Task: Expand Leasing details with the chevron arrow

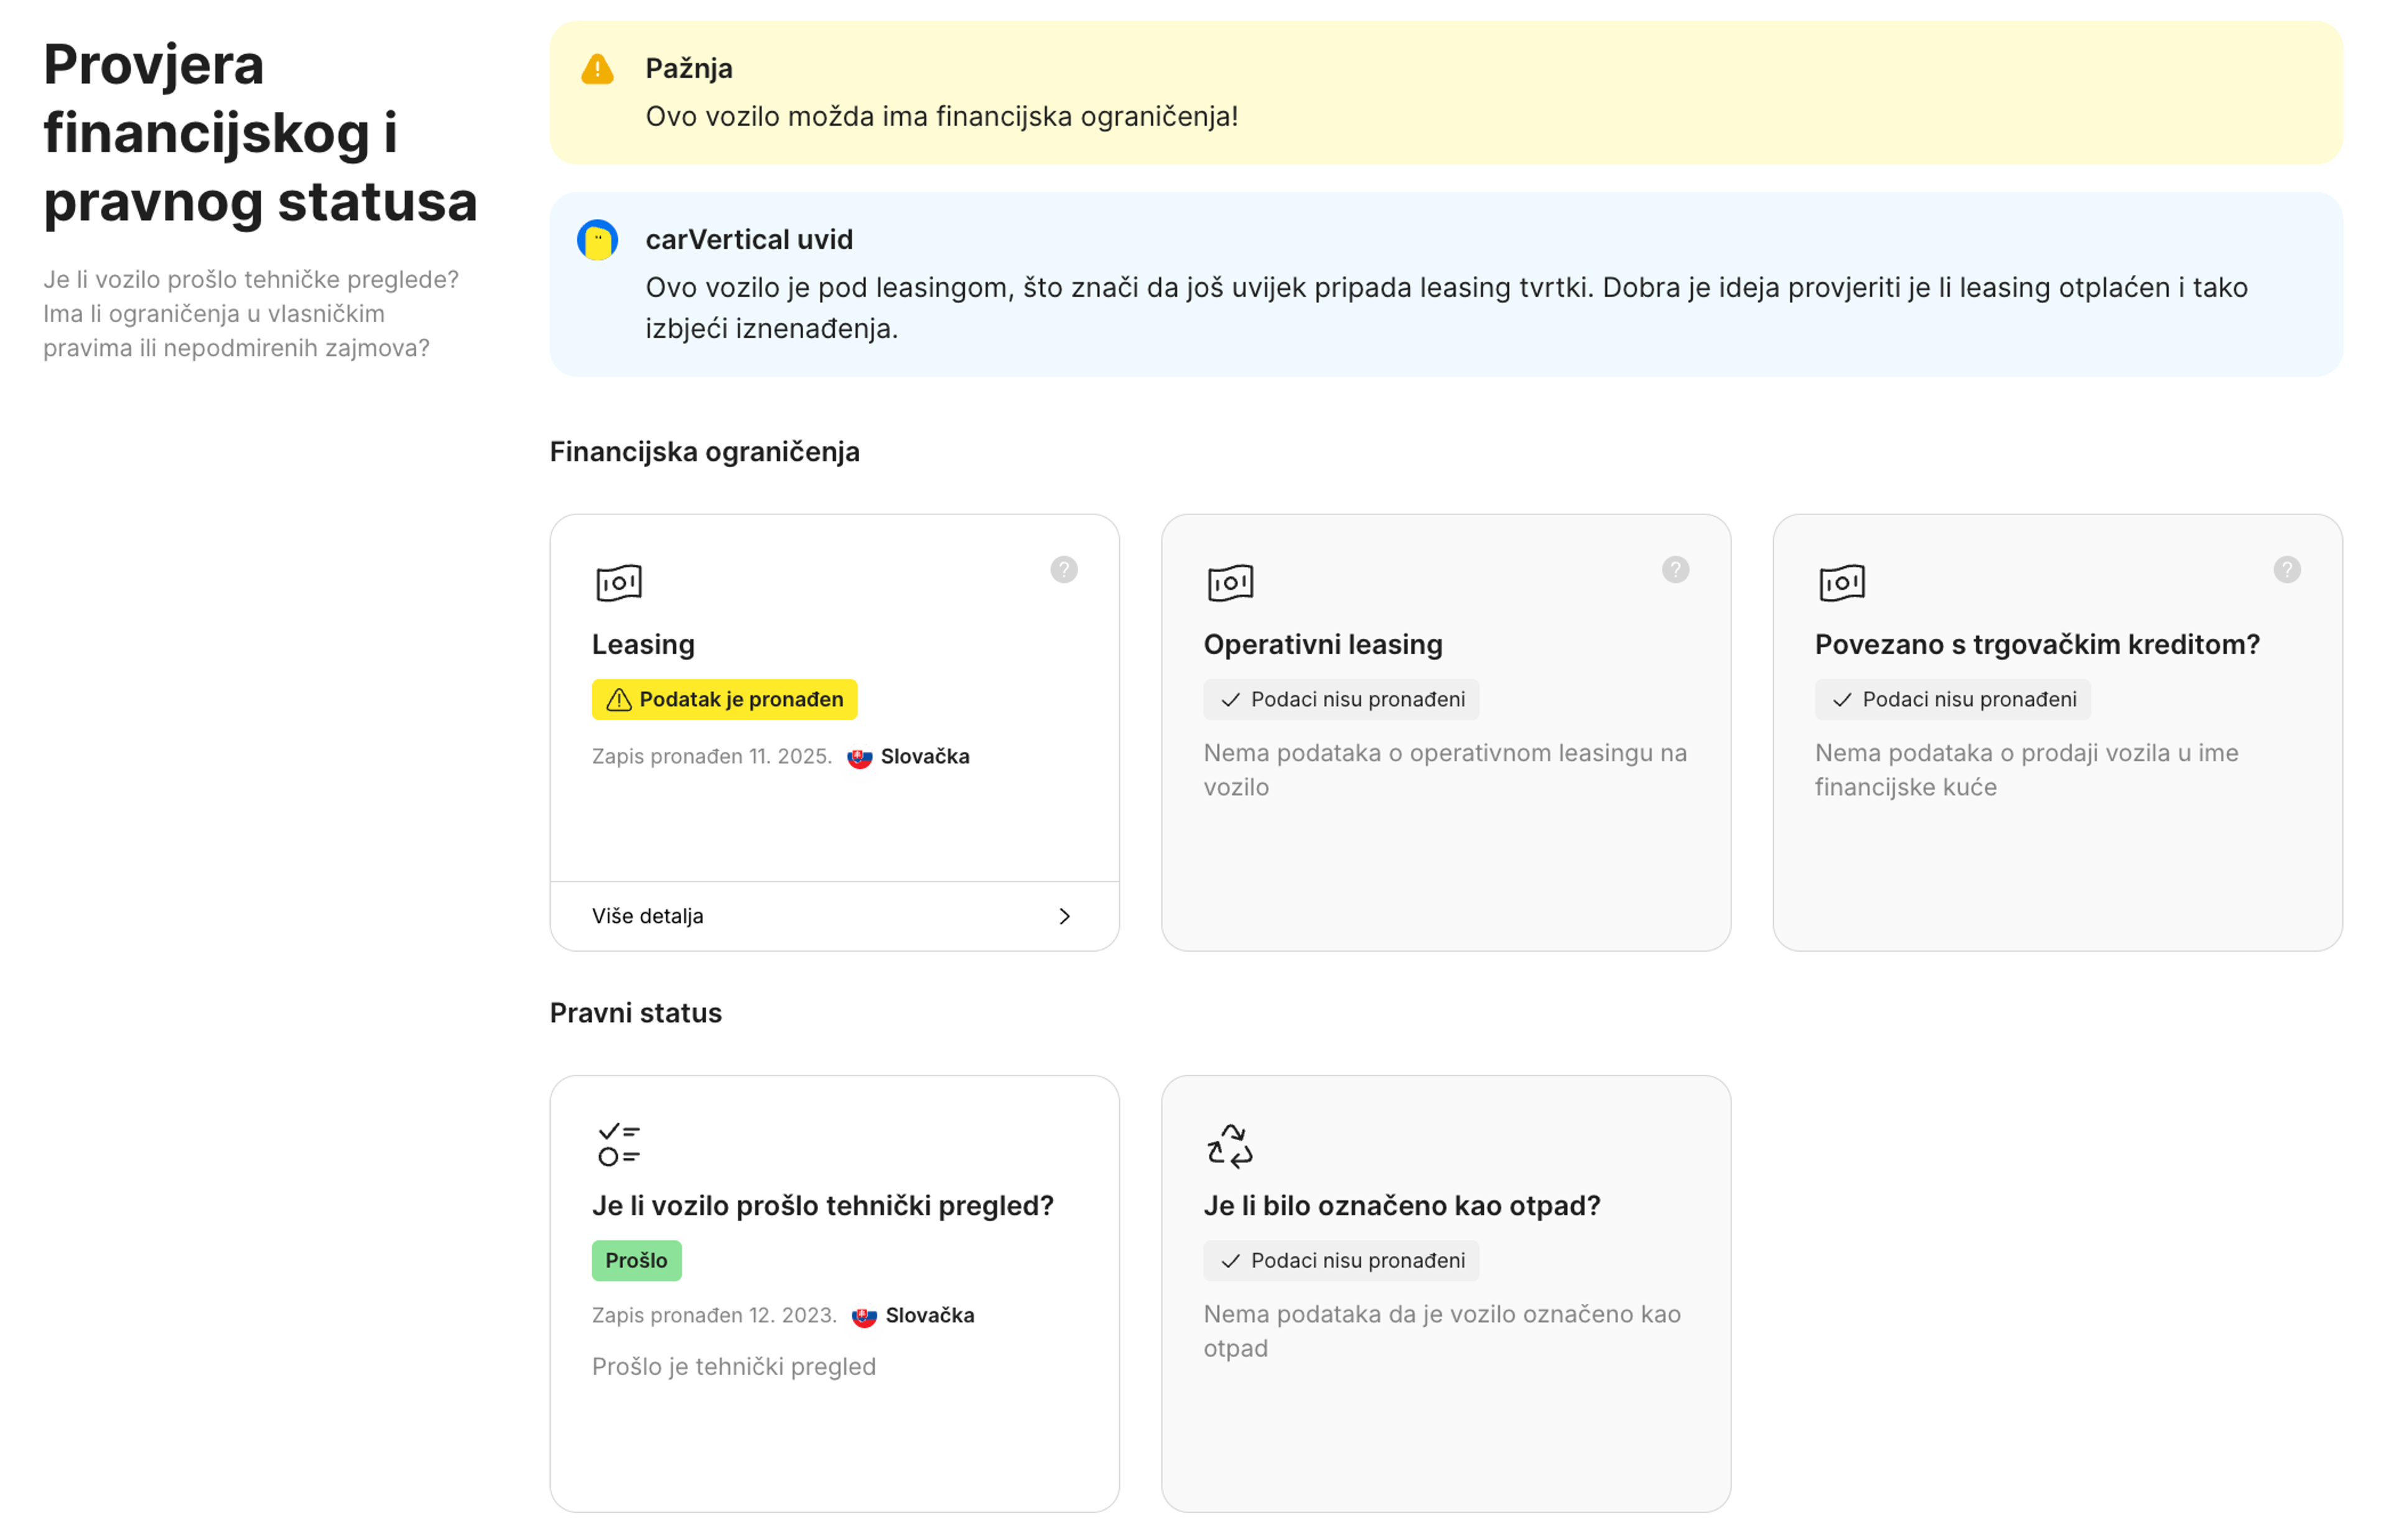Action: tap(1064, 917)
